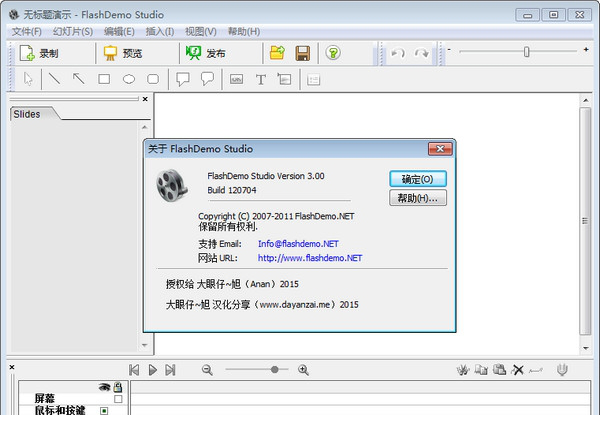Play the timeline

click(x=152, y=370)
